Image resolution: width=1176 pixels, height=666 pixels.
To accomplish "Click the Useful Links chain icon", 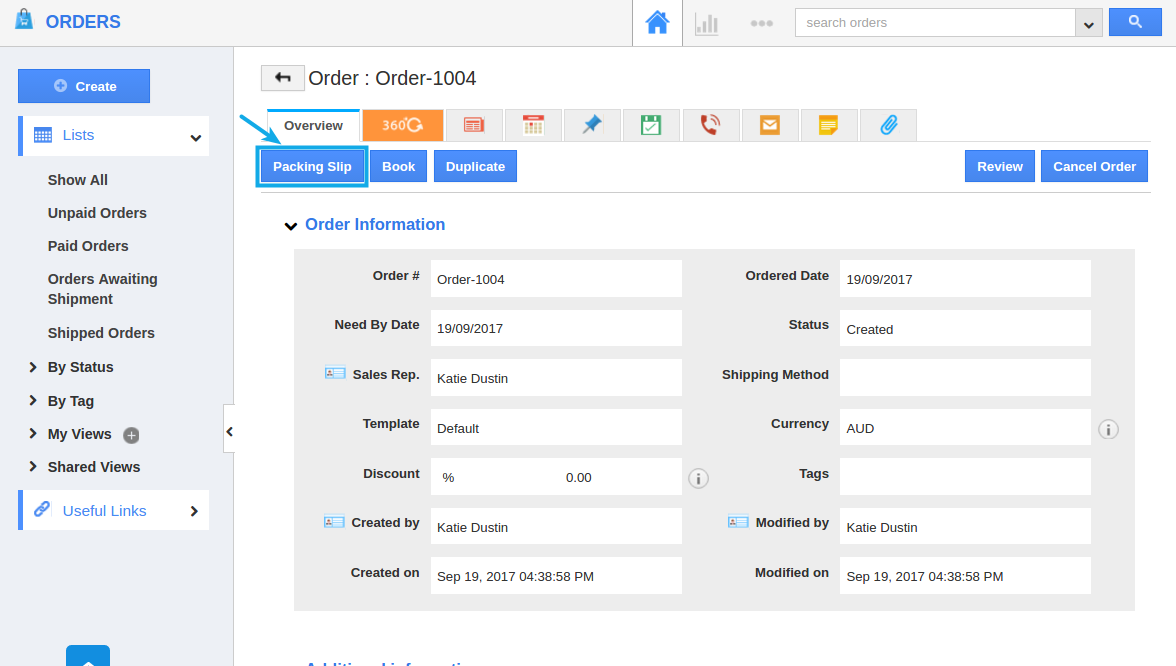I will pyautogui.click(x=42, y=509).
